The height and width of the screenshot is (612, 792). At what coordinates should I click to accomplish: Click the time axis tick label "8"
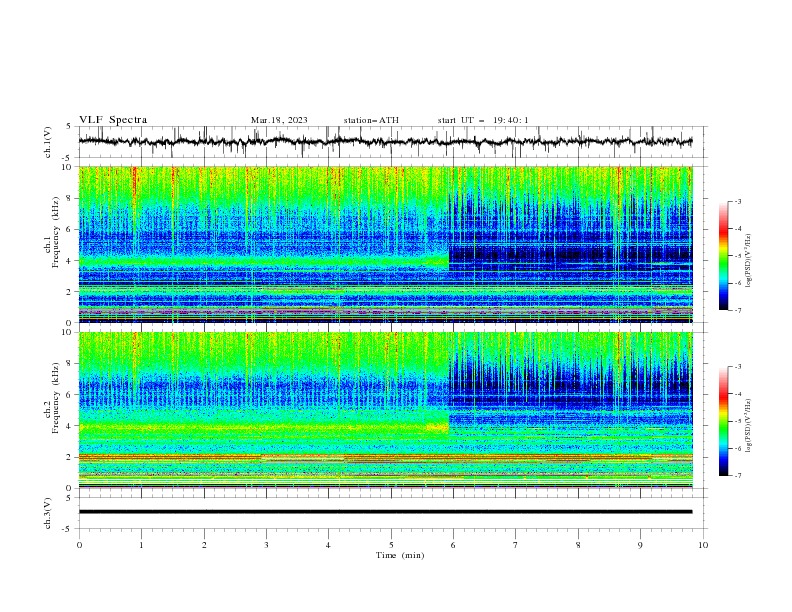(x=578, y=545)
